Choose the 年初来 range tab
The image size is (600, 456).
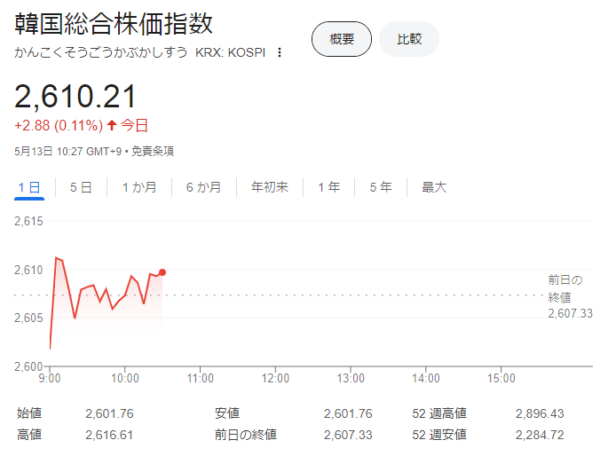point(269,187)
